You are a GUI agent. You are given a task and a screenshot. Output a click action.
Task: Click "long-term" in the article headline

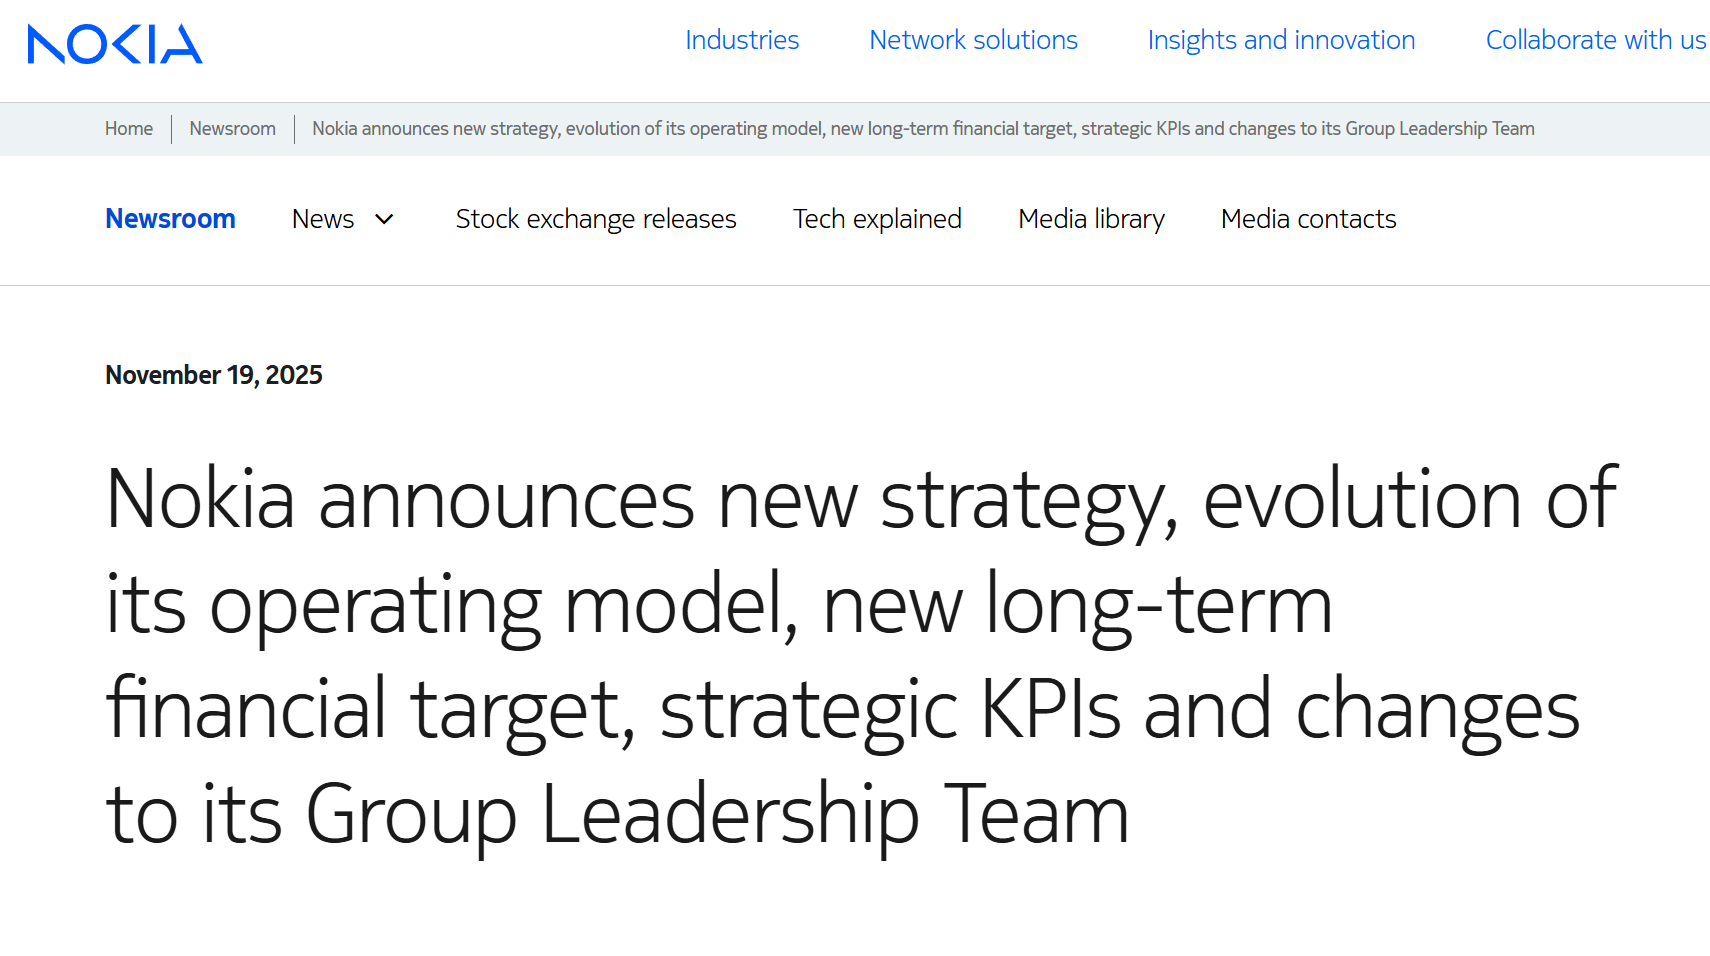tap(1159, 604)
